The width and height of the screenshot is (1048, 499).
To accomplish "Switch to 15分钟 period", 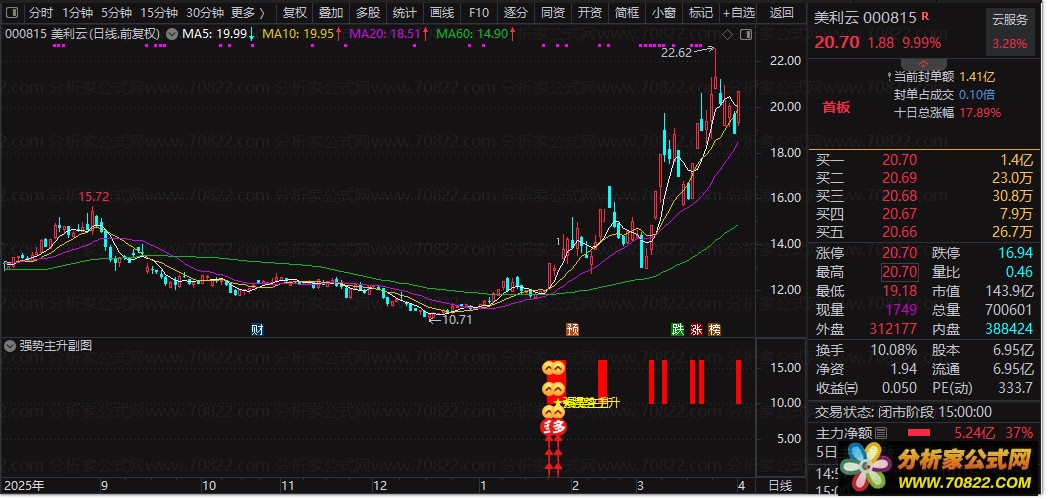I will pyautogui.click(x=158, y=13).
